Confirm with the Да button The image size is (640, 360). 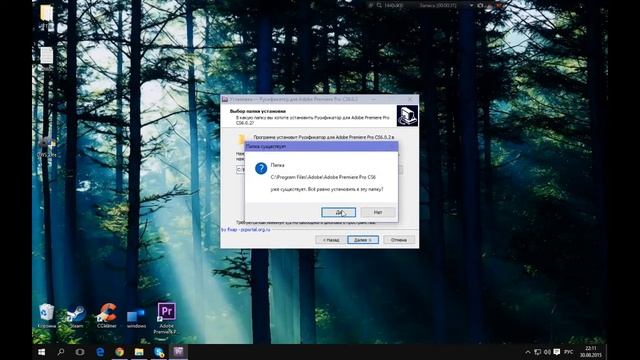tap(338, 212)
